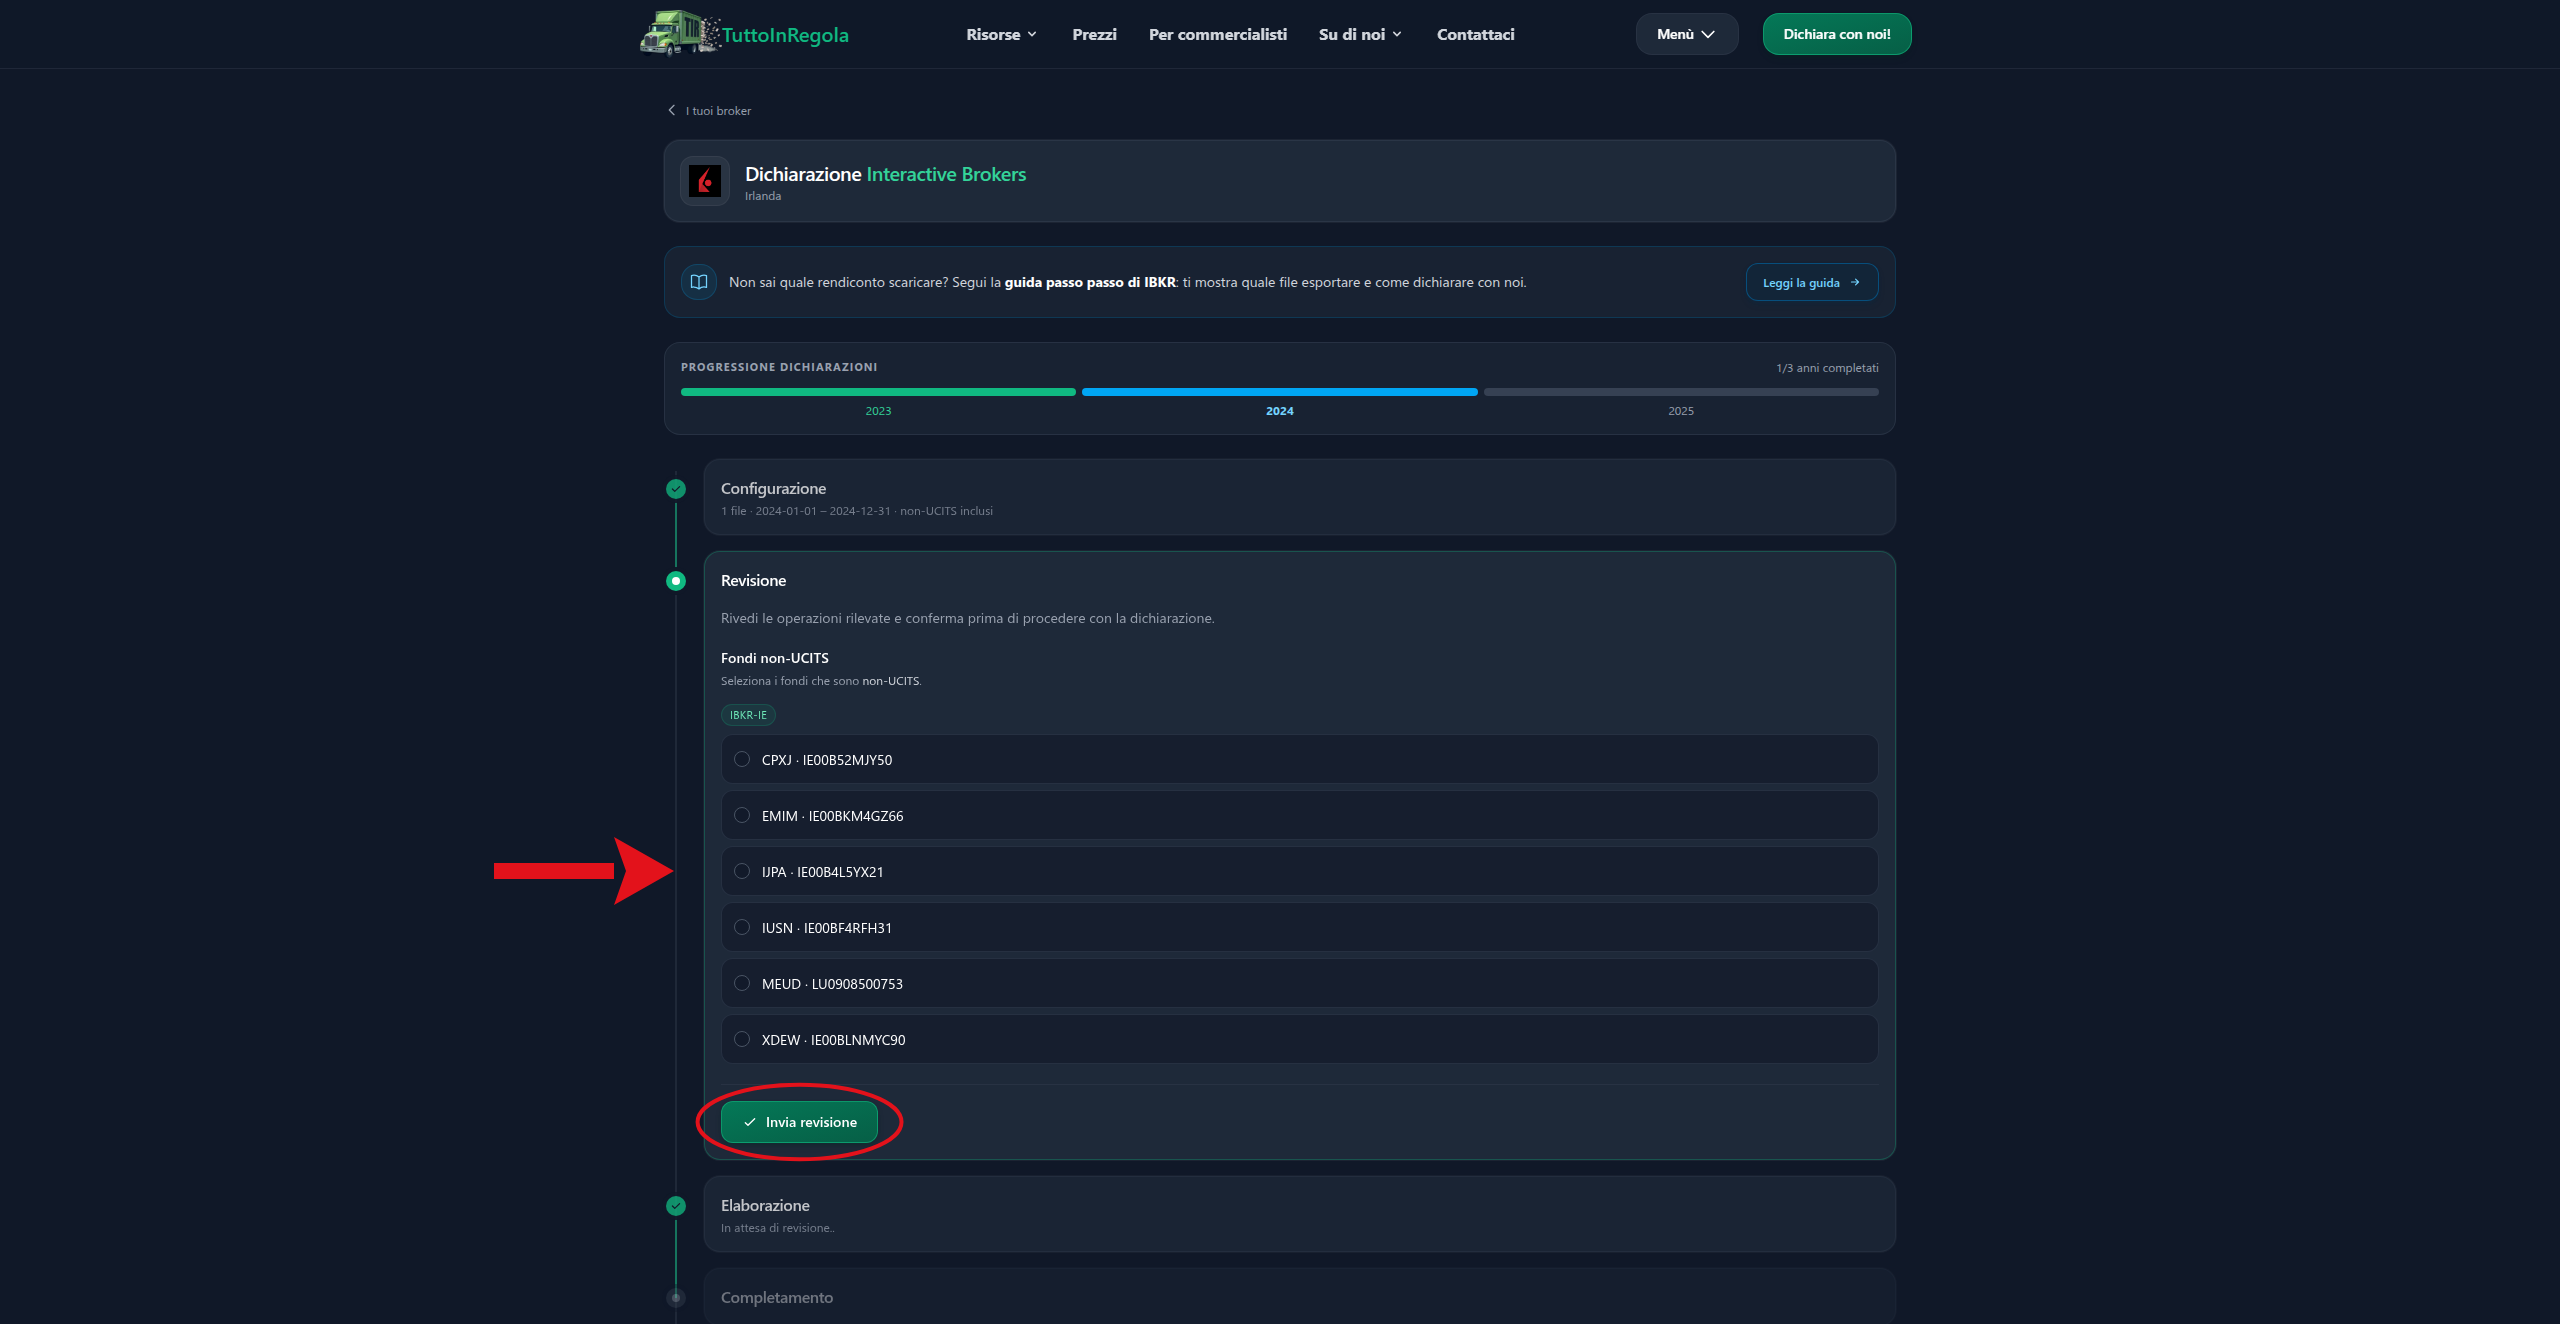Expand the Completamento step panel
Viewport: 2560px width, 1324px height.
1299,1297
